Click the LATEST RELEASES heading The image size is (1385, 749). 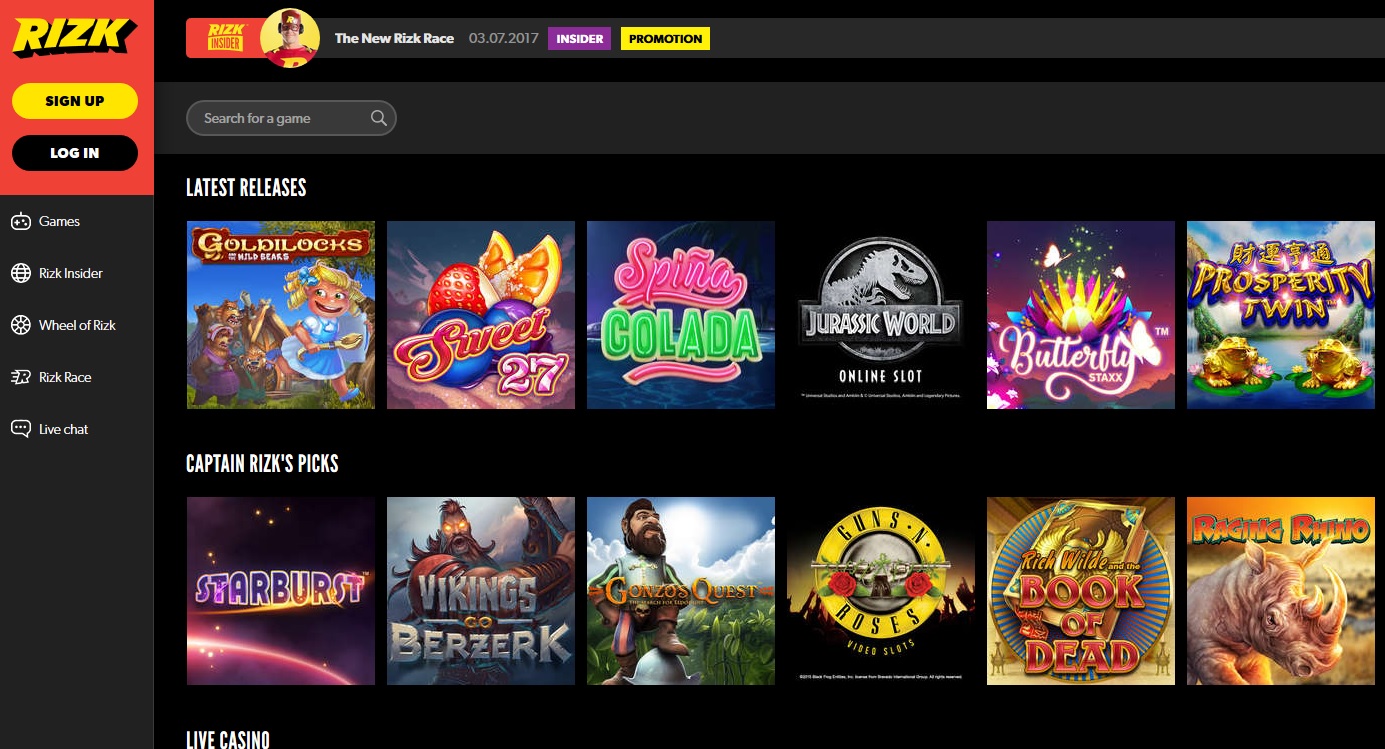pos(246,187)
